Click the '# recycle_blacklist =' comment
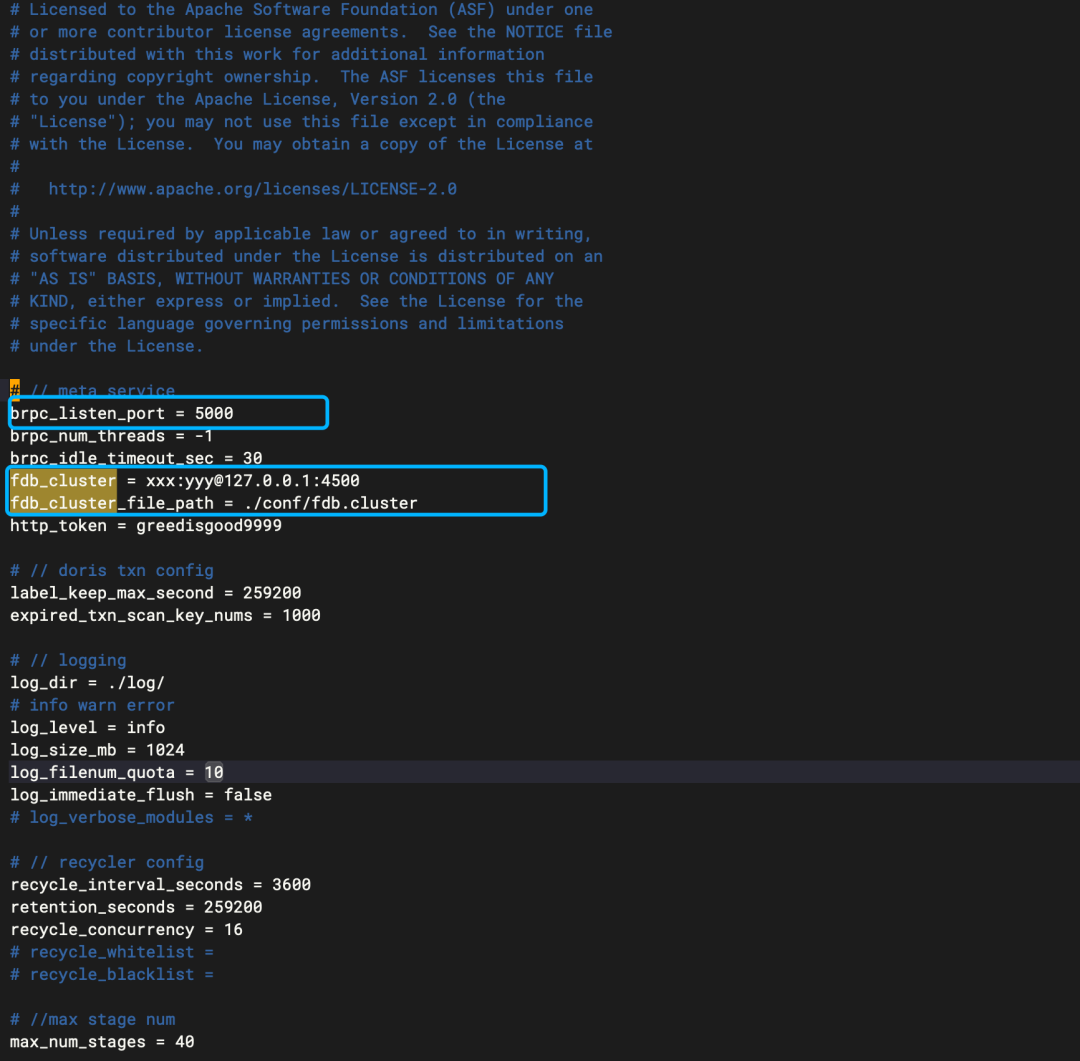The image size is (1080, 1061). coord(112,974)
